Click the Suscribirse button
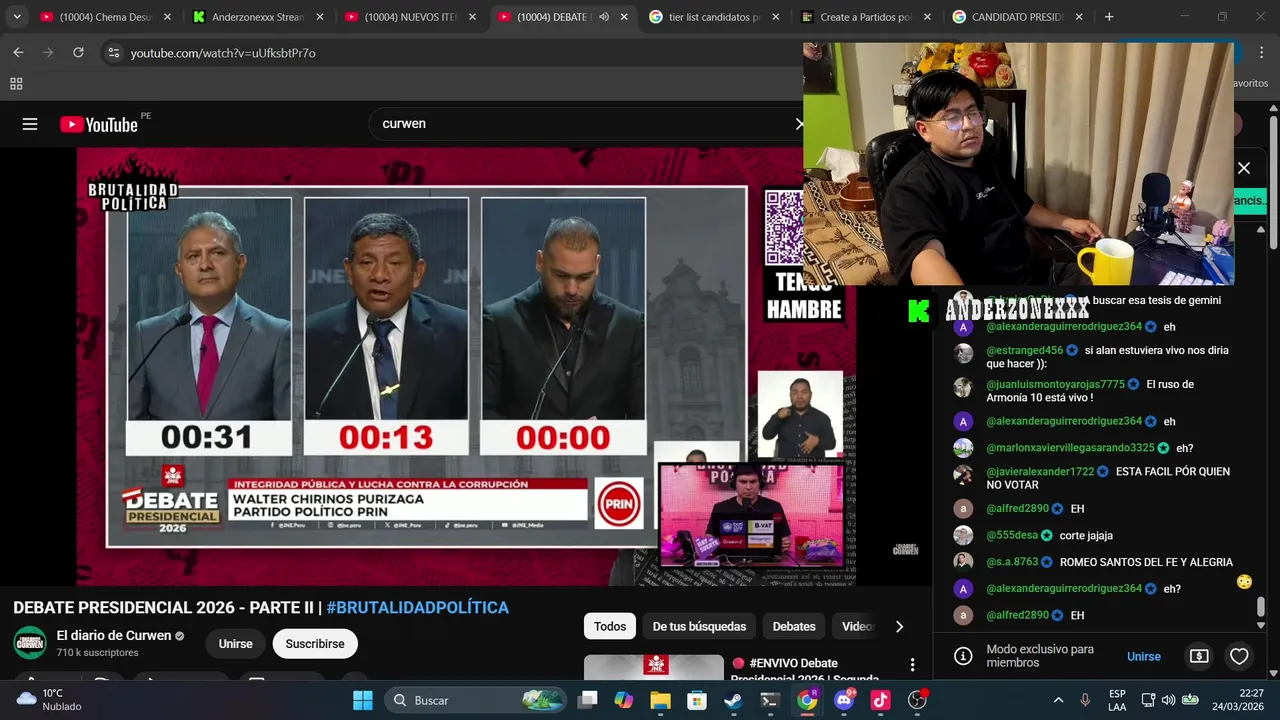 click(x=315, y=644)
